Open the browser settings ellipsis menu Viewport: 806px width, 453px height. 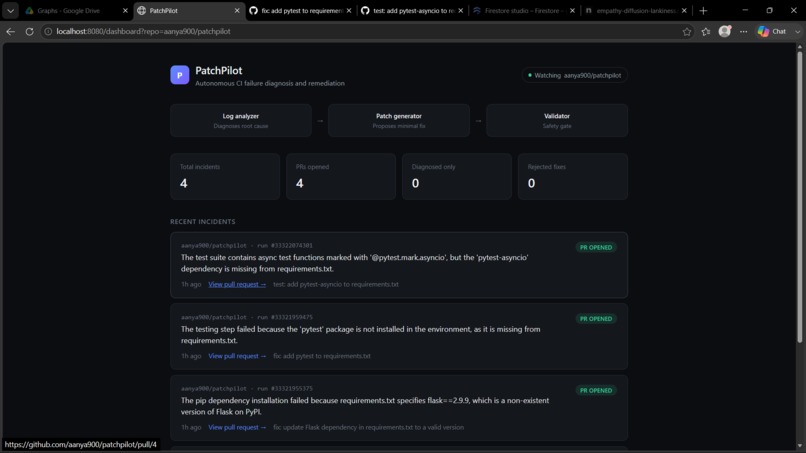[743, 31]
